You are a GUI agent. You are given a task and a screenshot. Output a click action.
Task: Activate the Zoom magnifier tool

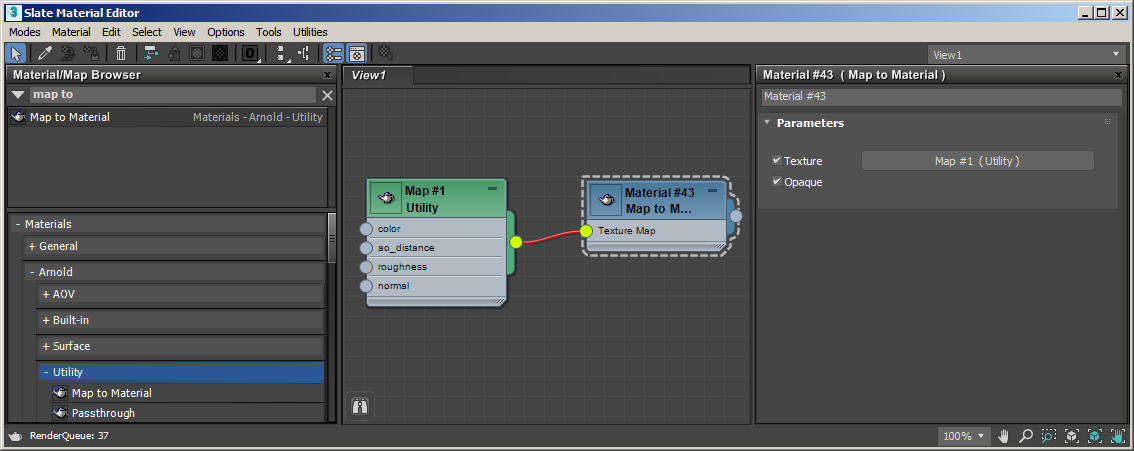(1026, 436)
